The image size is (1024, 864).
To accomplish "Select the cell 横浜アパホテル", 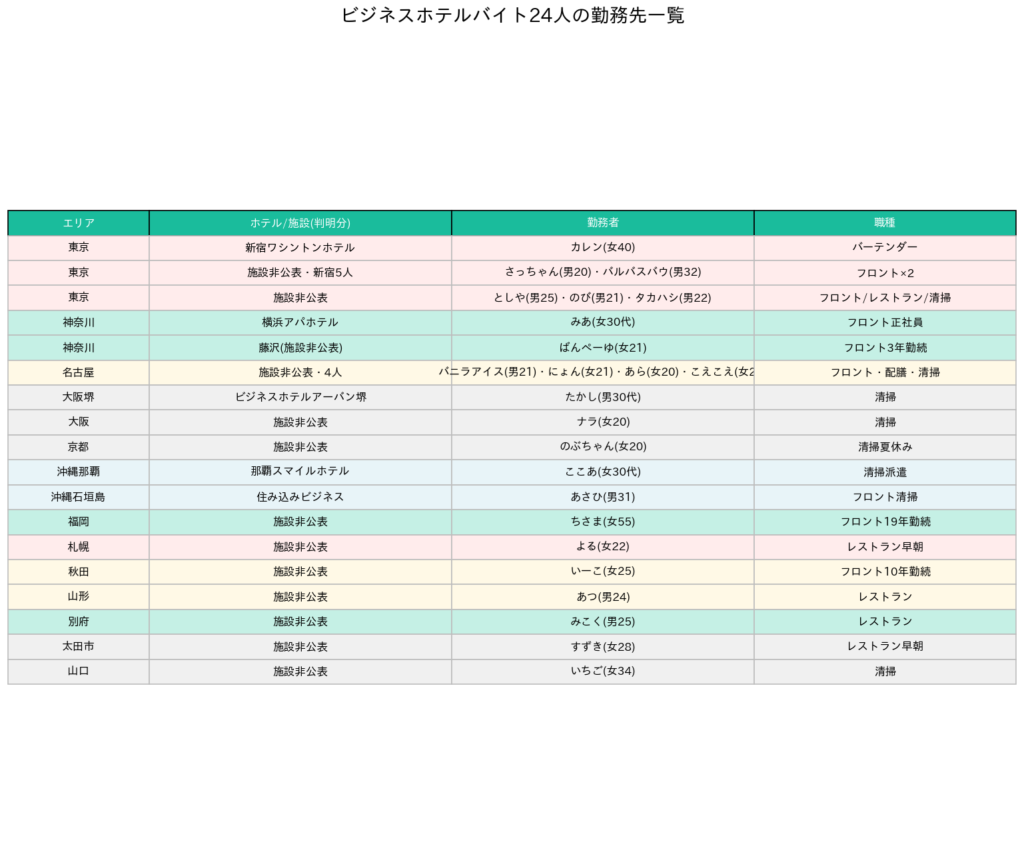I will pos(300,323).
